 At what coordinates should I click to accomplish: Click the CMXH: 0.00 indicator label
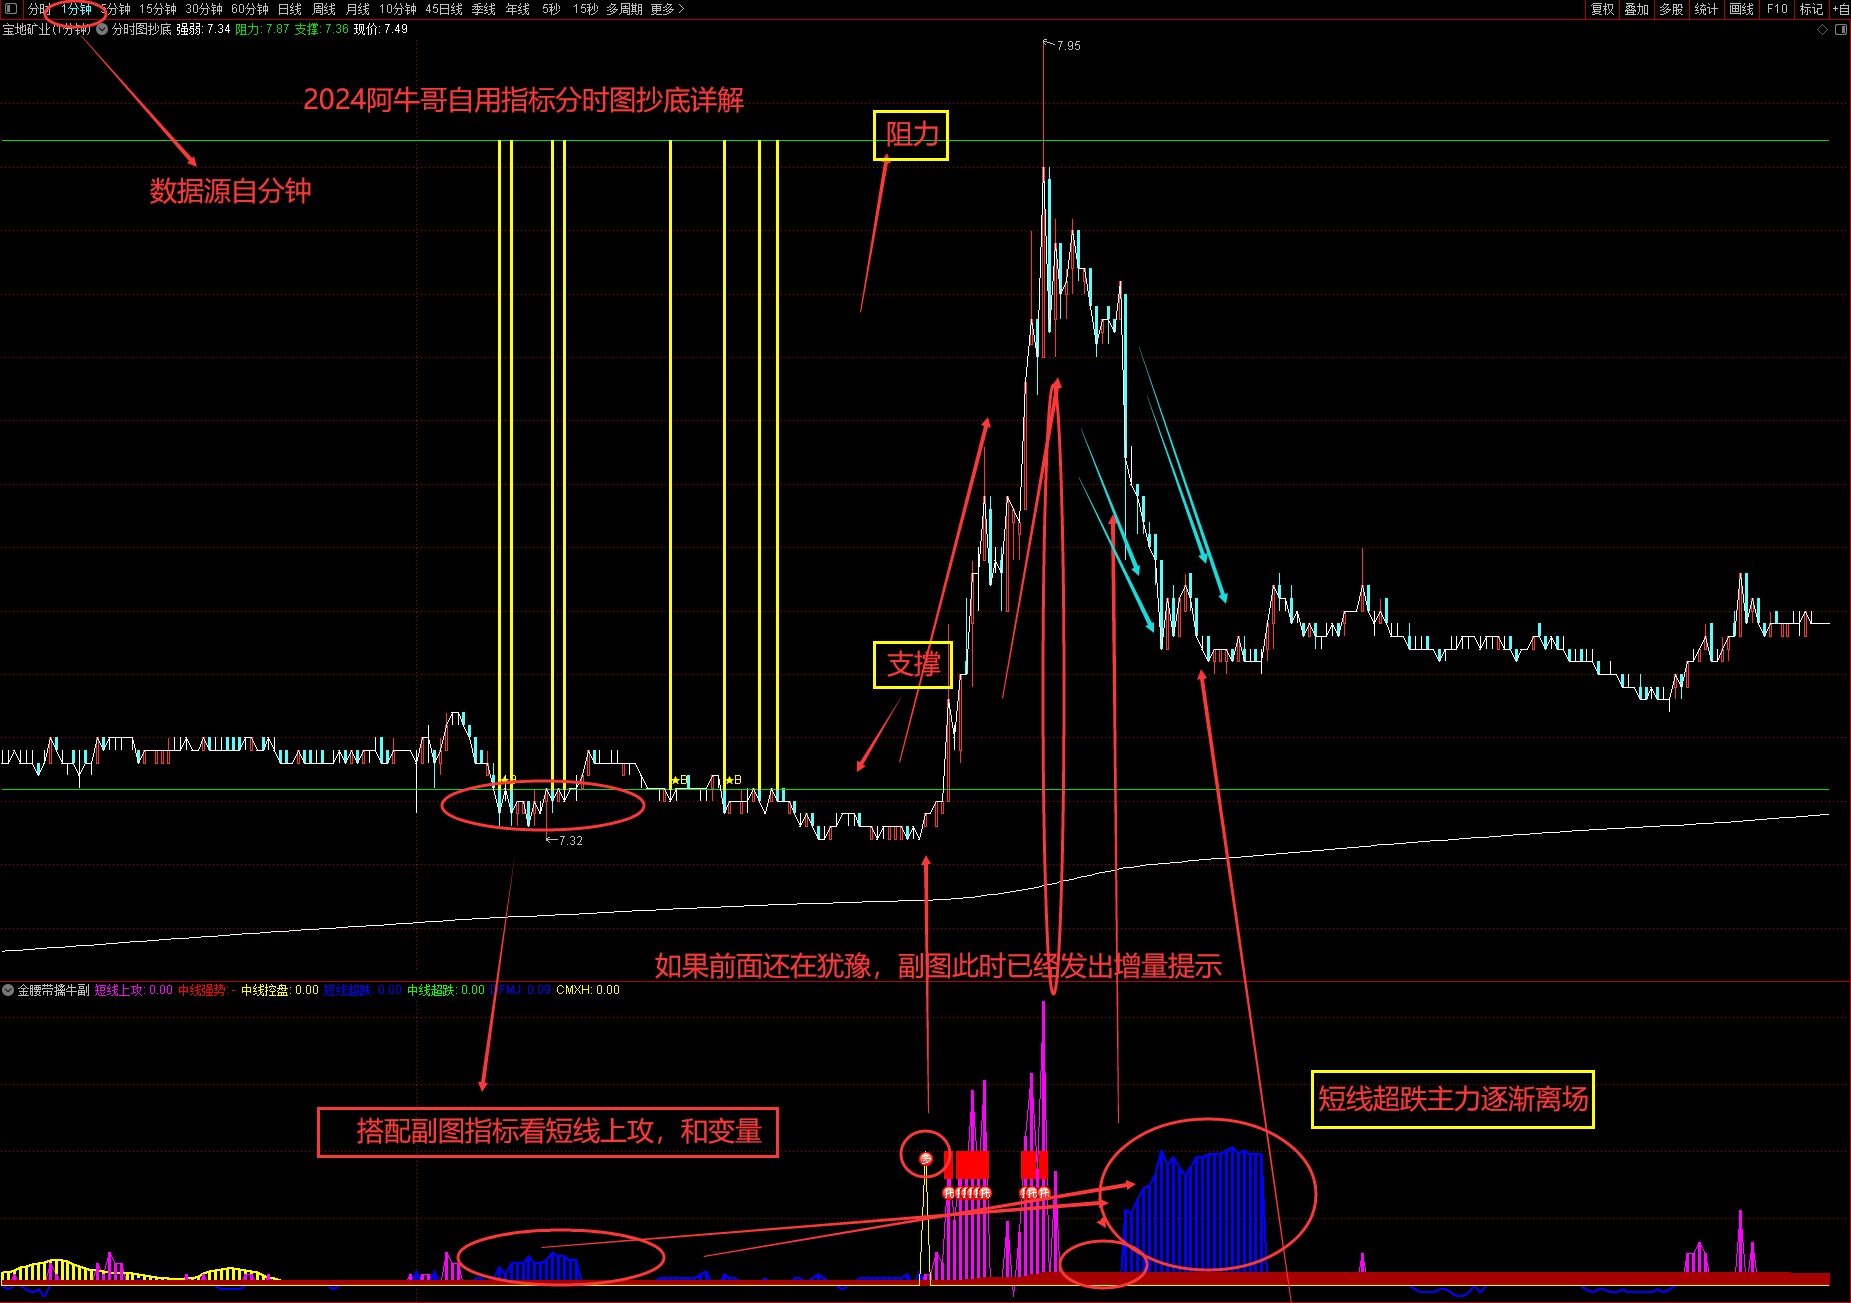coord(588,990)
